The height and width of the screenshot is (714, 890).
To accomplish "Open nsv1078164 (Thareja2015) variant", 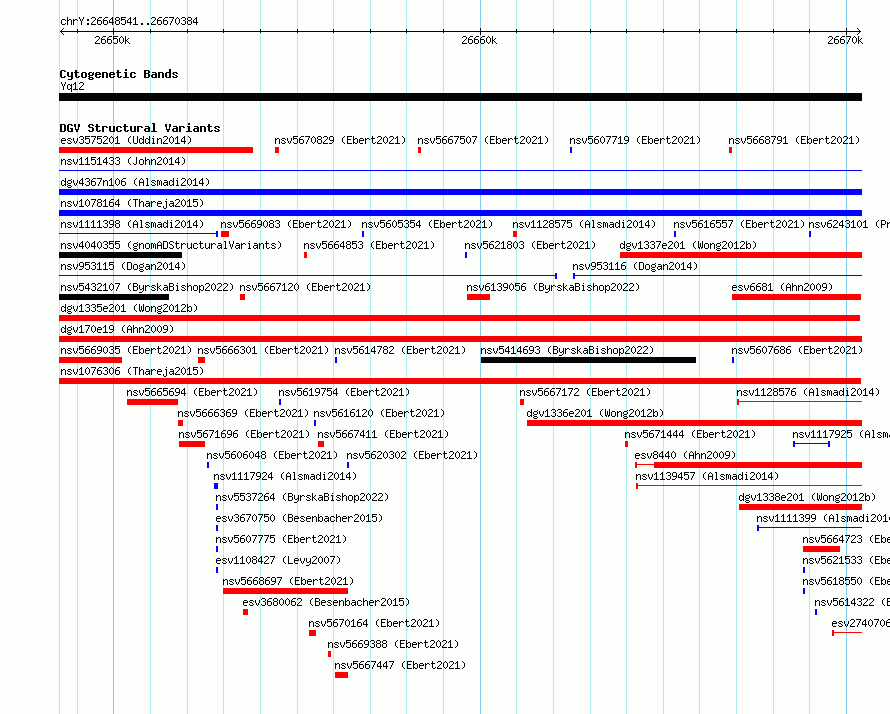I will click(x=132, y=203).
